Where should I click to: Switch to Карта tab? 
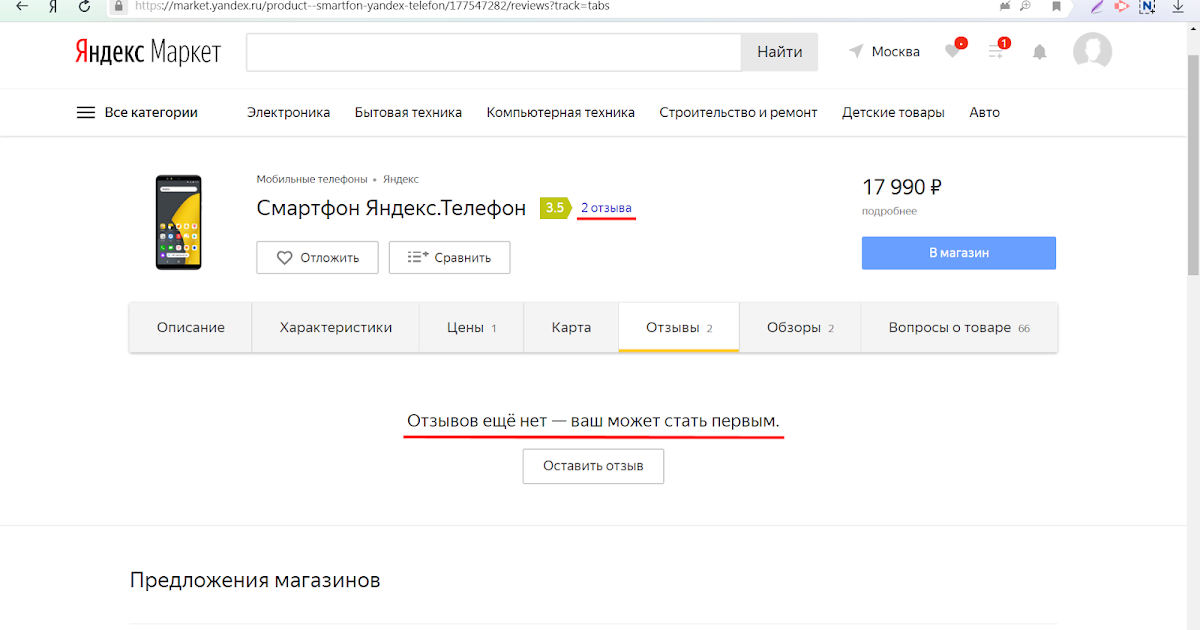571,327
